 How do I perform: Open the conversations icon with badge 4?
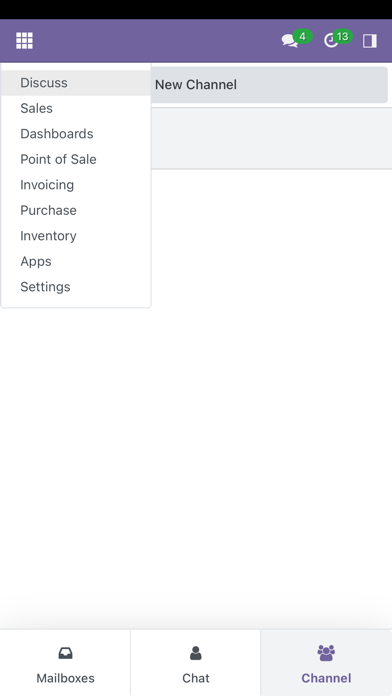(296, 40)
